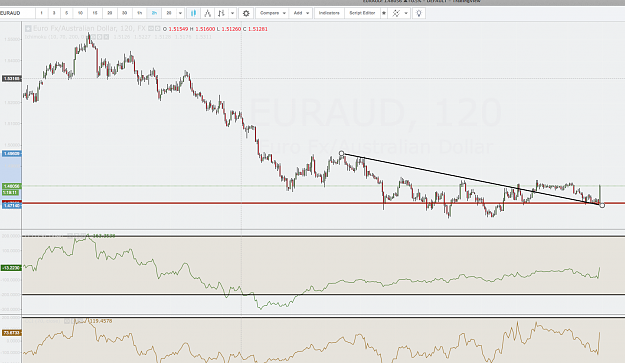Click the high price value 1.51600
The height and width of the screenshot is (363, 625).
205,29
